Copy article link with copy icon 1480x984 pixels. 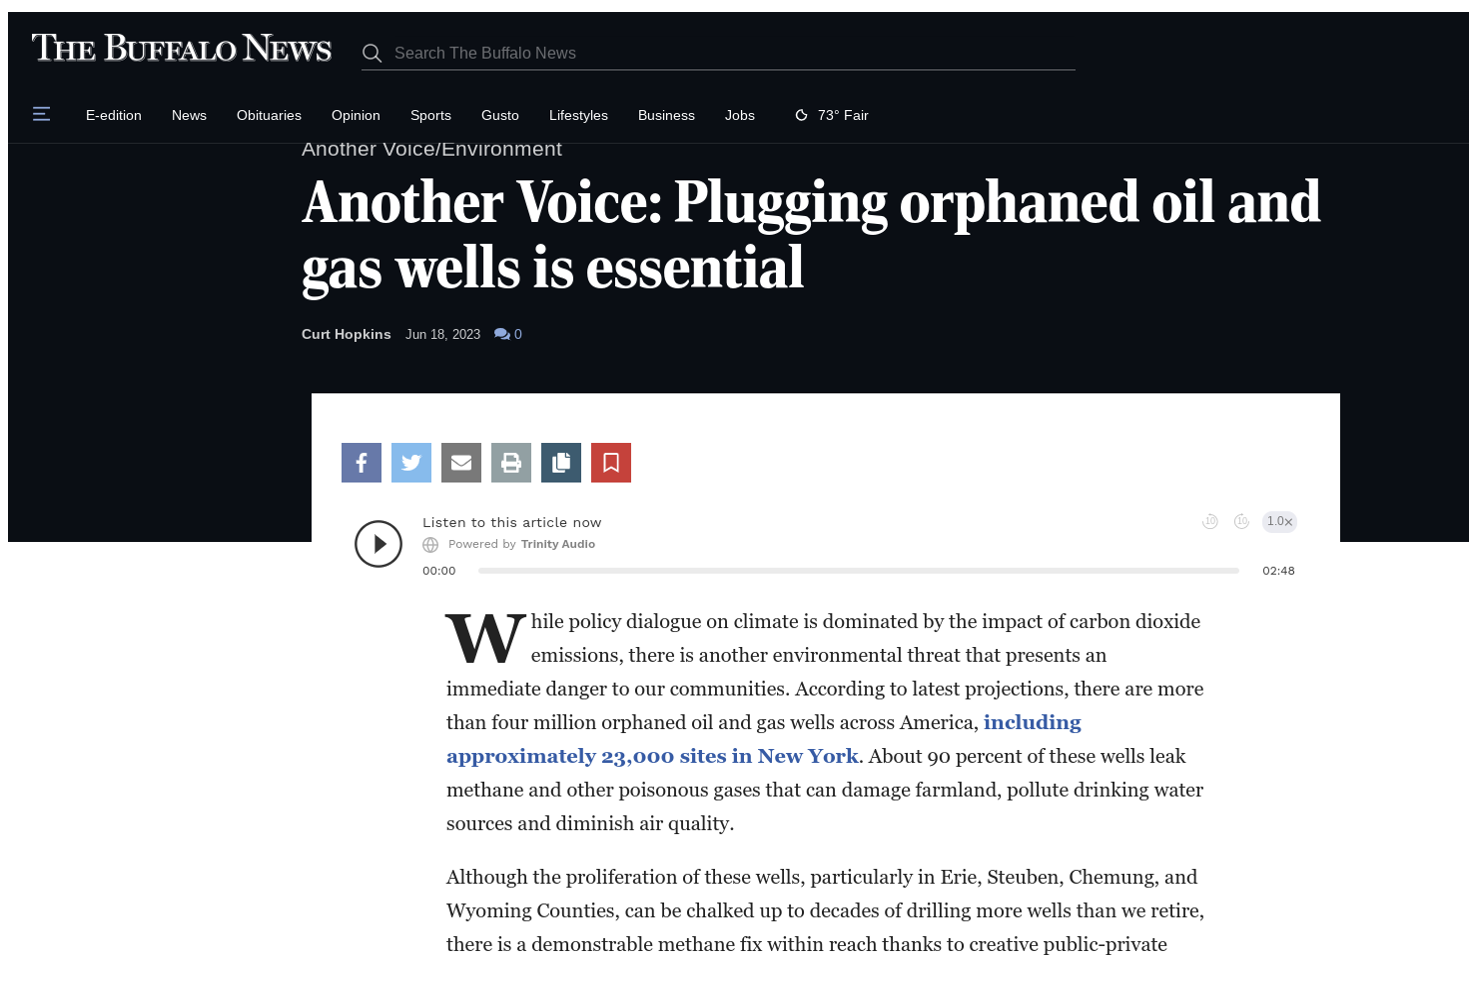(x=561, y=462)
